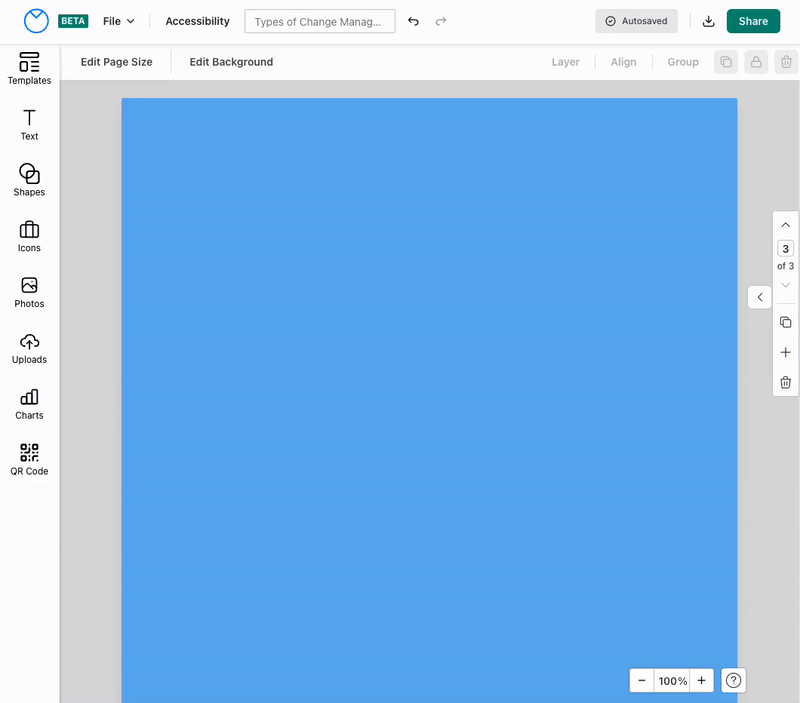Open the Photos panel

(29, 291)
